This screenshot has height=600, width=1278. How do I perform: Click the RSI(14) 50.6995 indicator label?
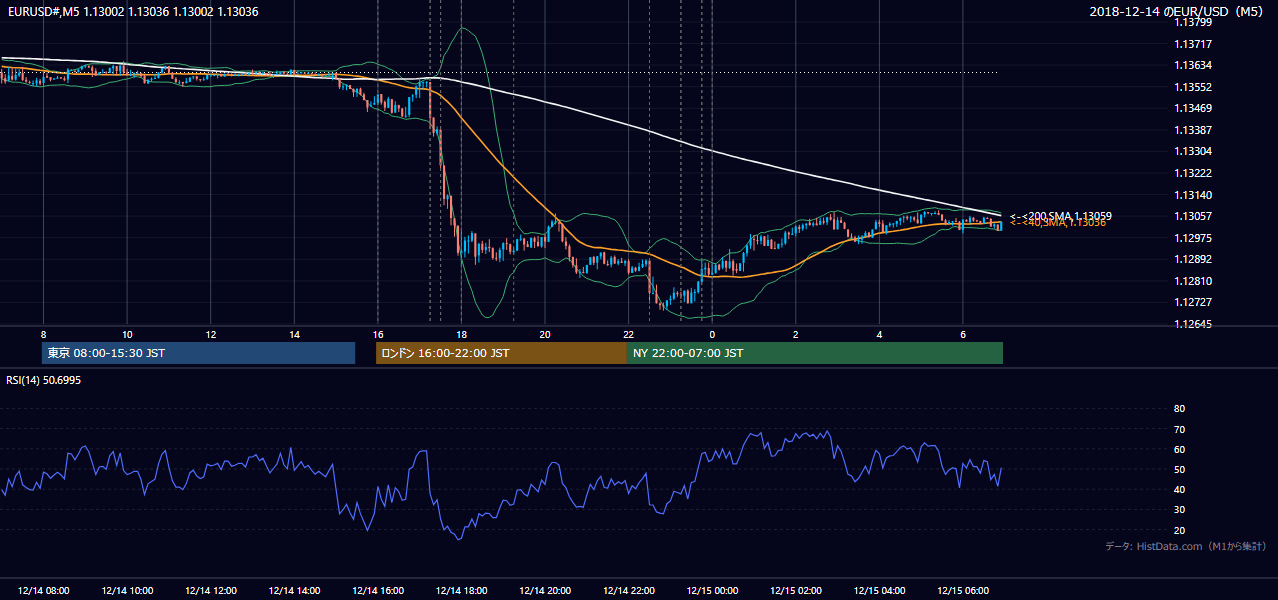point(43,380)
